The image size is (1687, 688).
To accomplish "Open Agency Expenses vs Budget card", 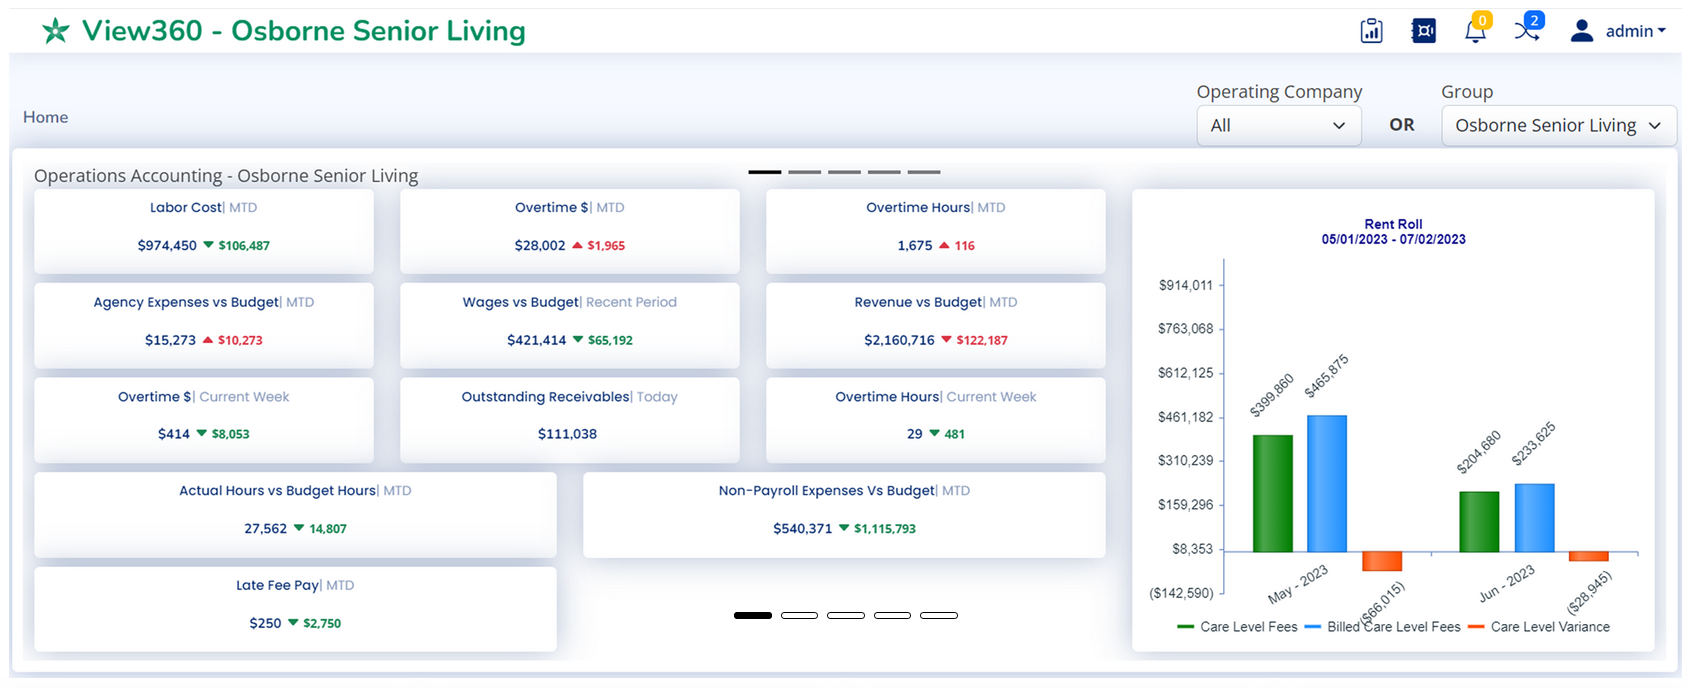I will pos(204,325).
